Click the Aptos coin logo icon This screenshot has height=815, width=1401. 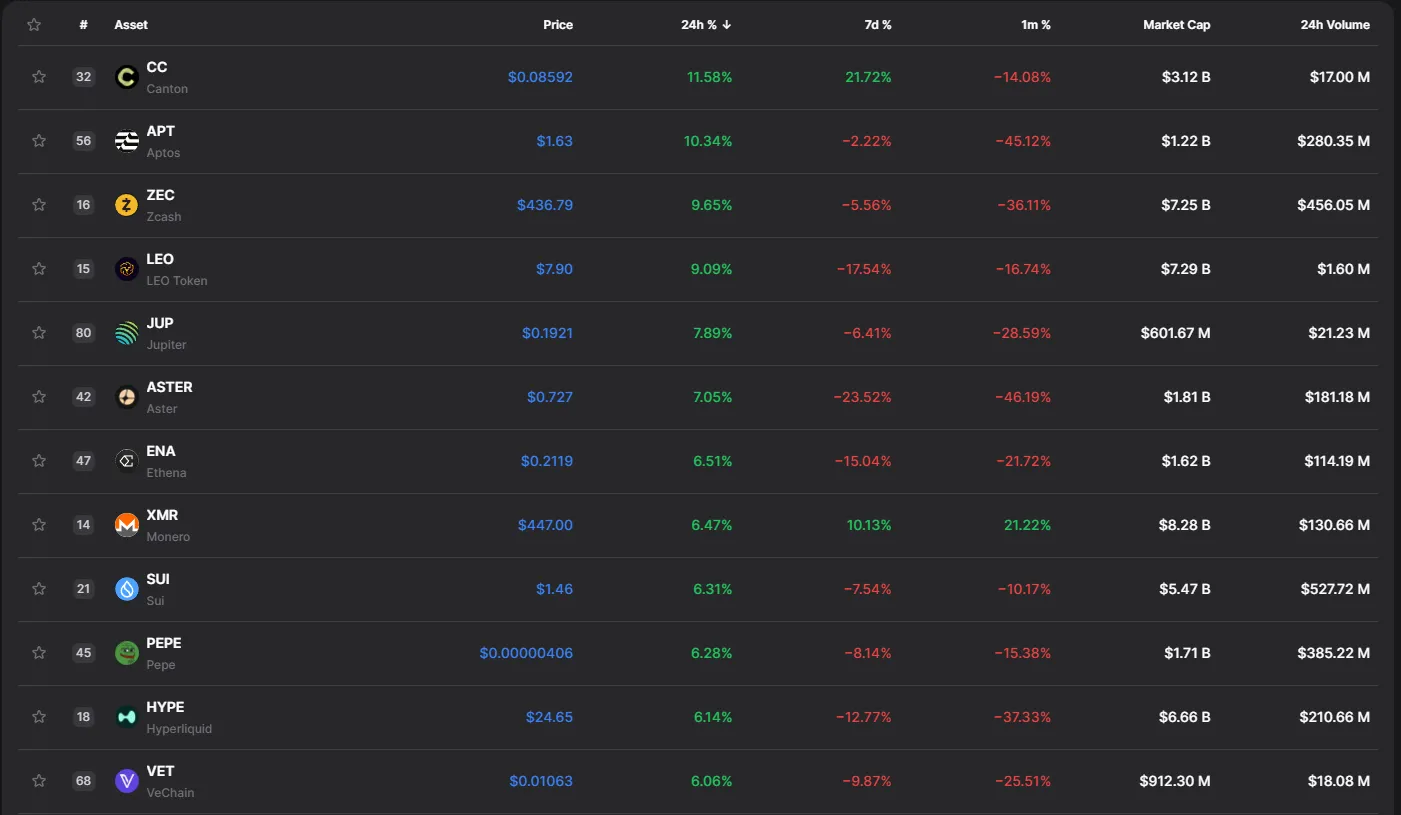126,141
